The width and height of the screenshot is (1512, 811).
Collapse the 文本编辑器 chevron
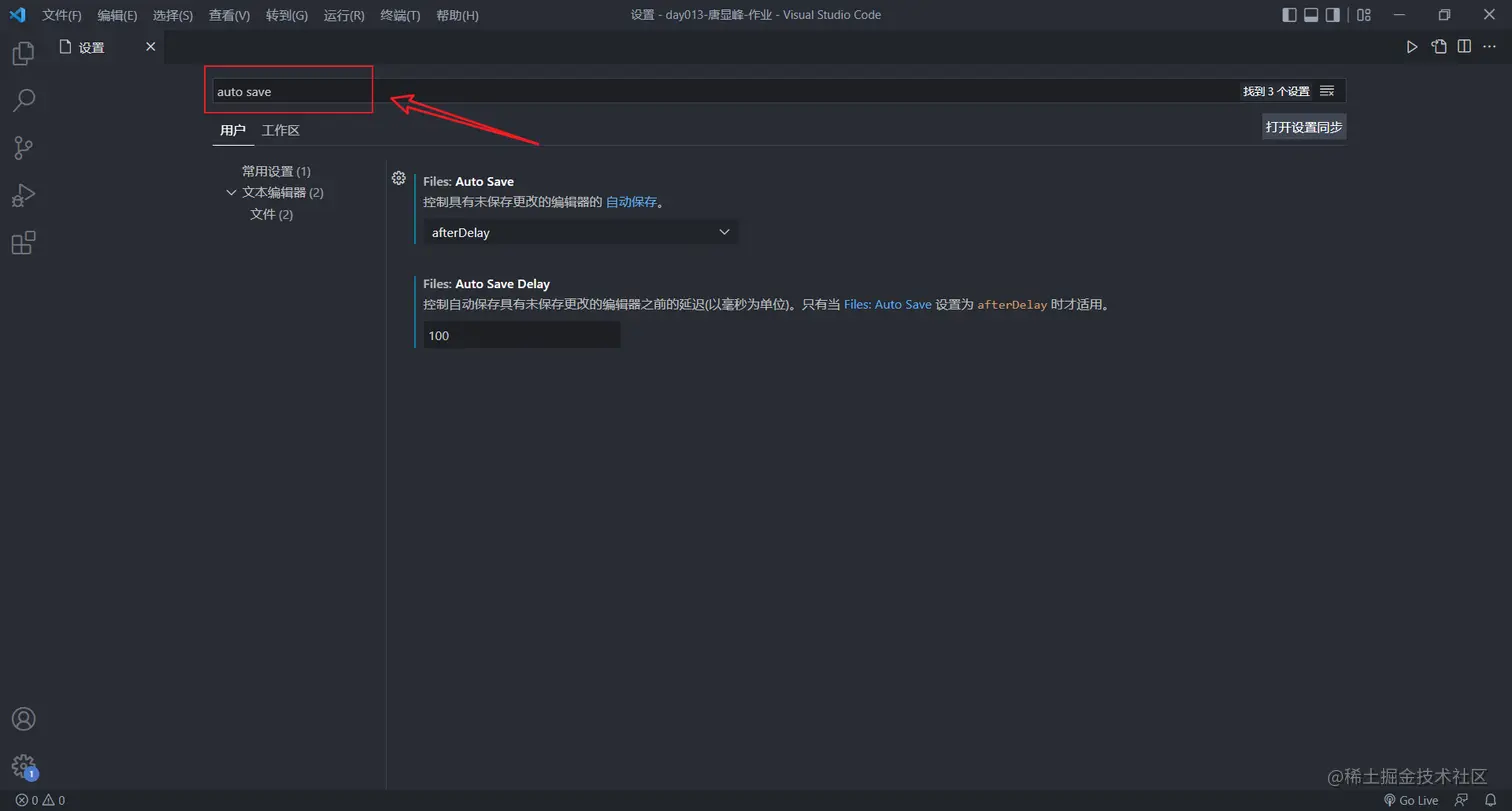tap(231, 192)
